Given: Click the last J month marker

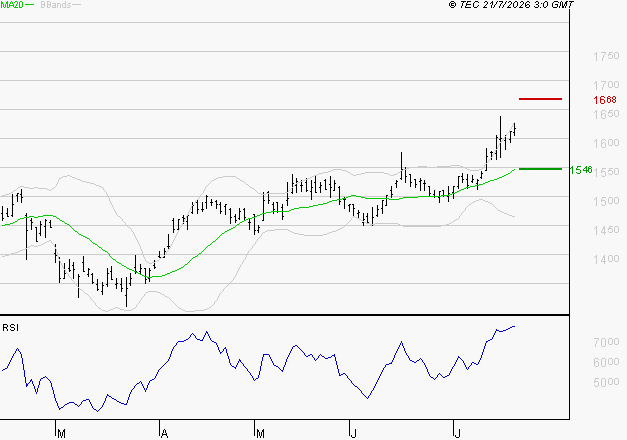Looking at the screenshot, I should pyautogui.click(x=457, y=434).
